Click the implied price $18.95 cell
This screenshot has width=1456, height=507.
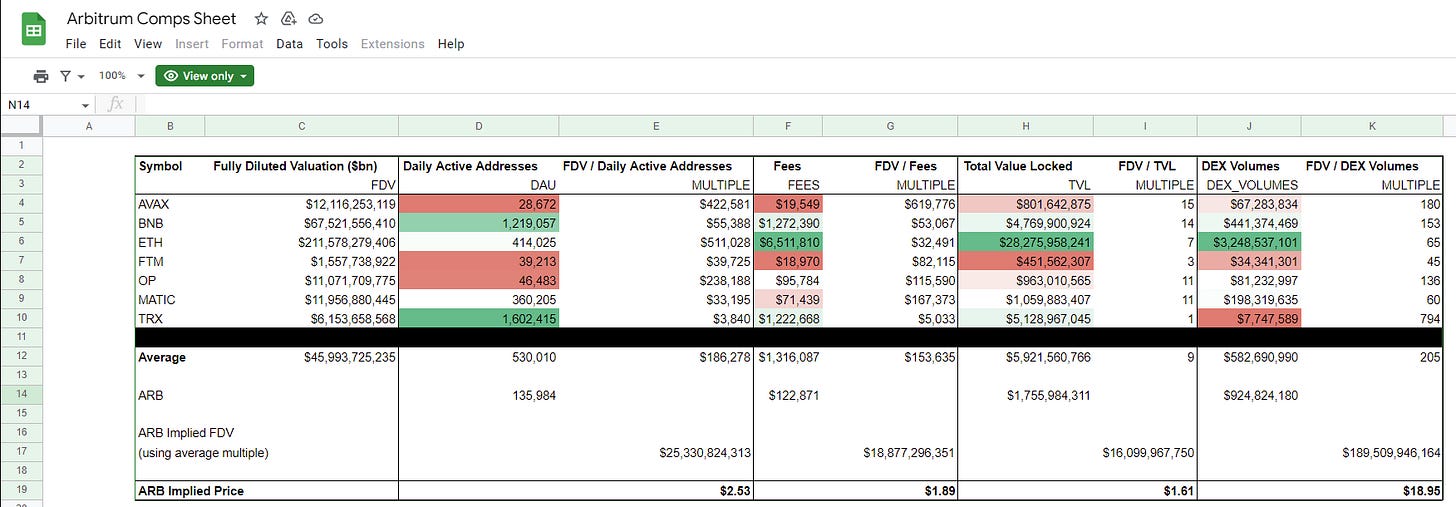(1373, 491)
